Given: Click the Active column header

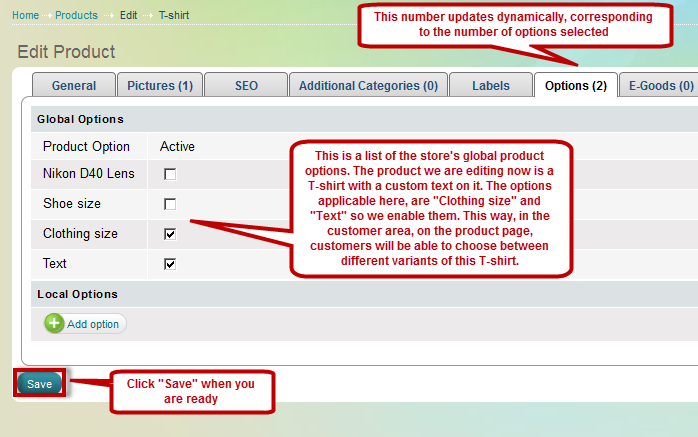Looking at the screenshot, I should (x=177, y=147).
